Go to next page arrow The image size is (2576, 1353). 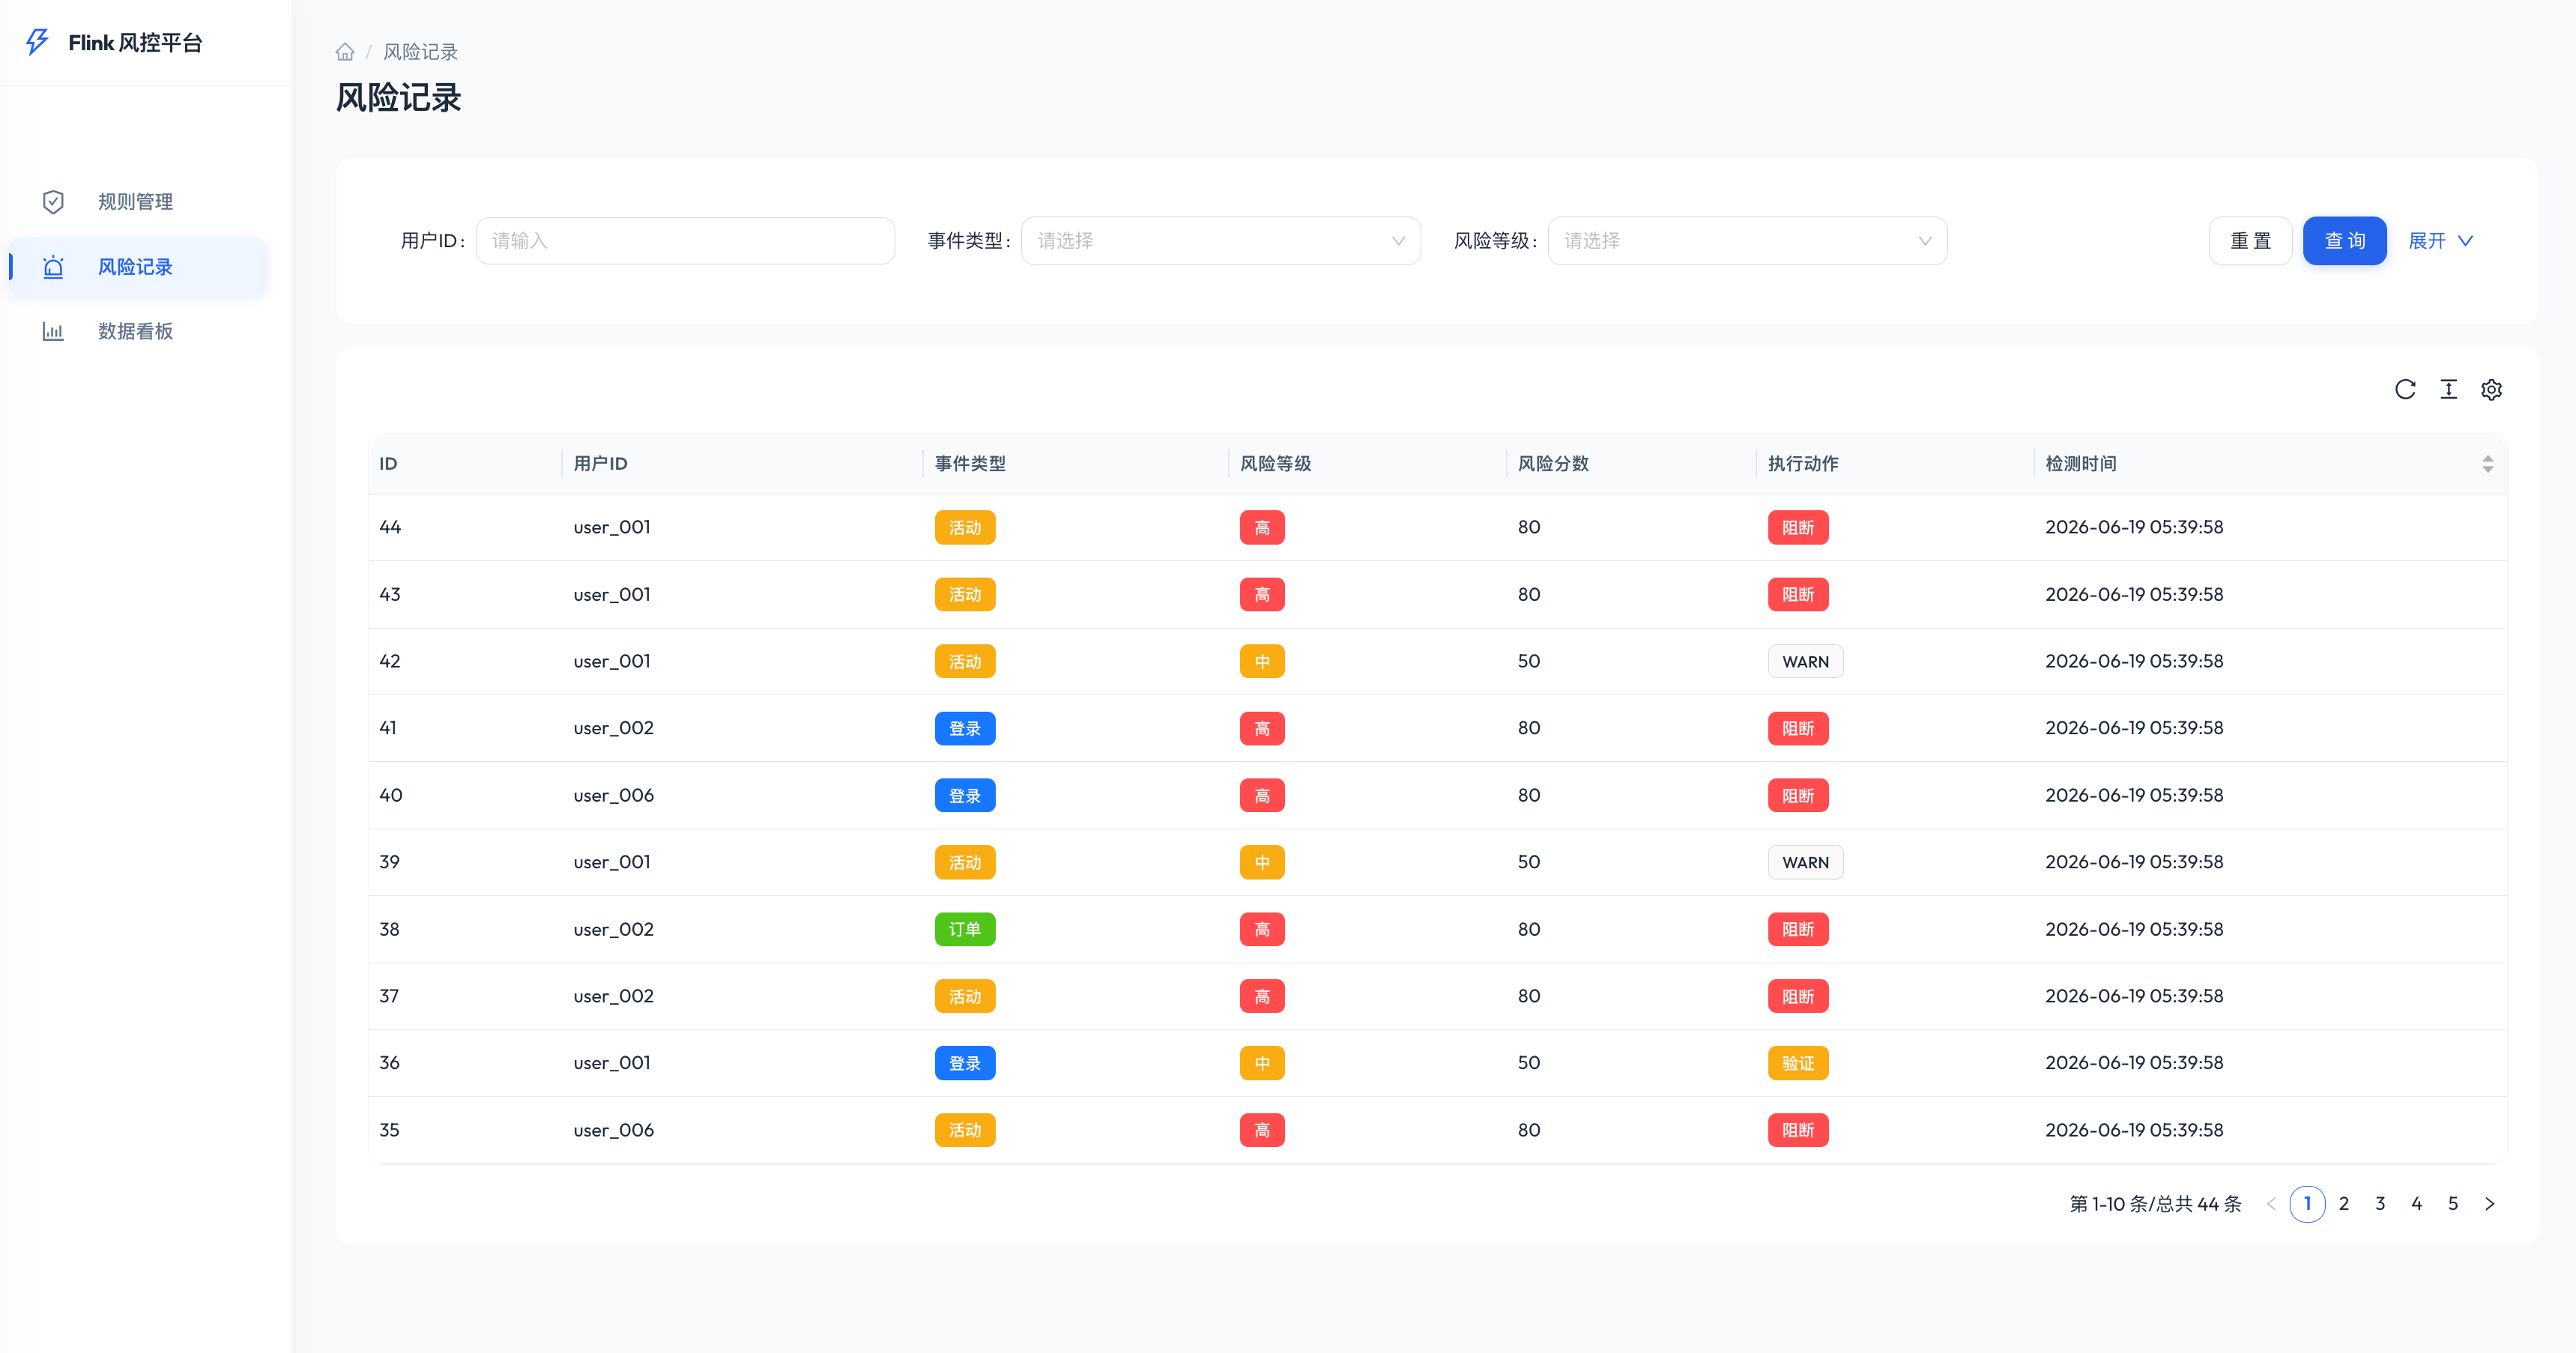pos(2490,1204)
